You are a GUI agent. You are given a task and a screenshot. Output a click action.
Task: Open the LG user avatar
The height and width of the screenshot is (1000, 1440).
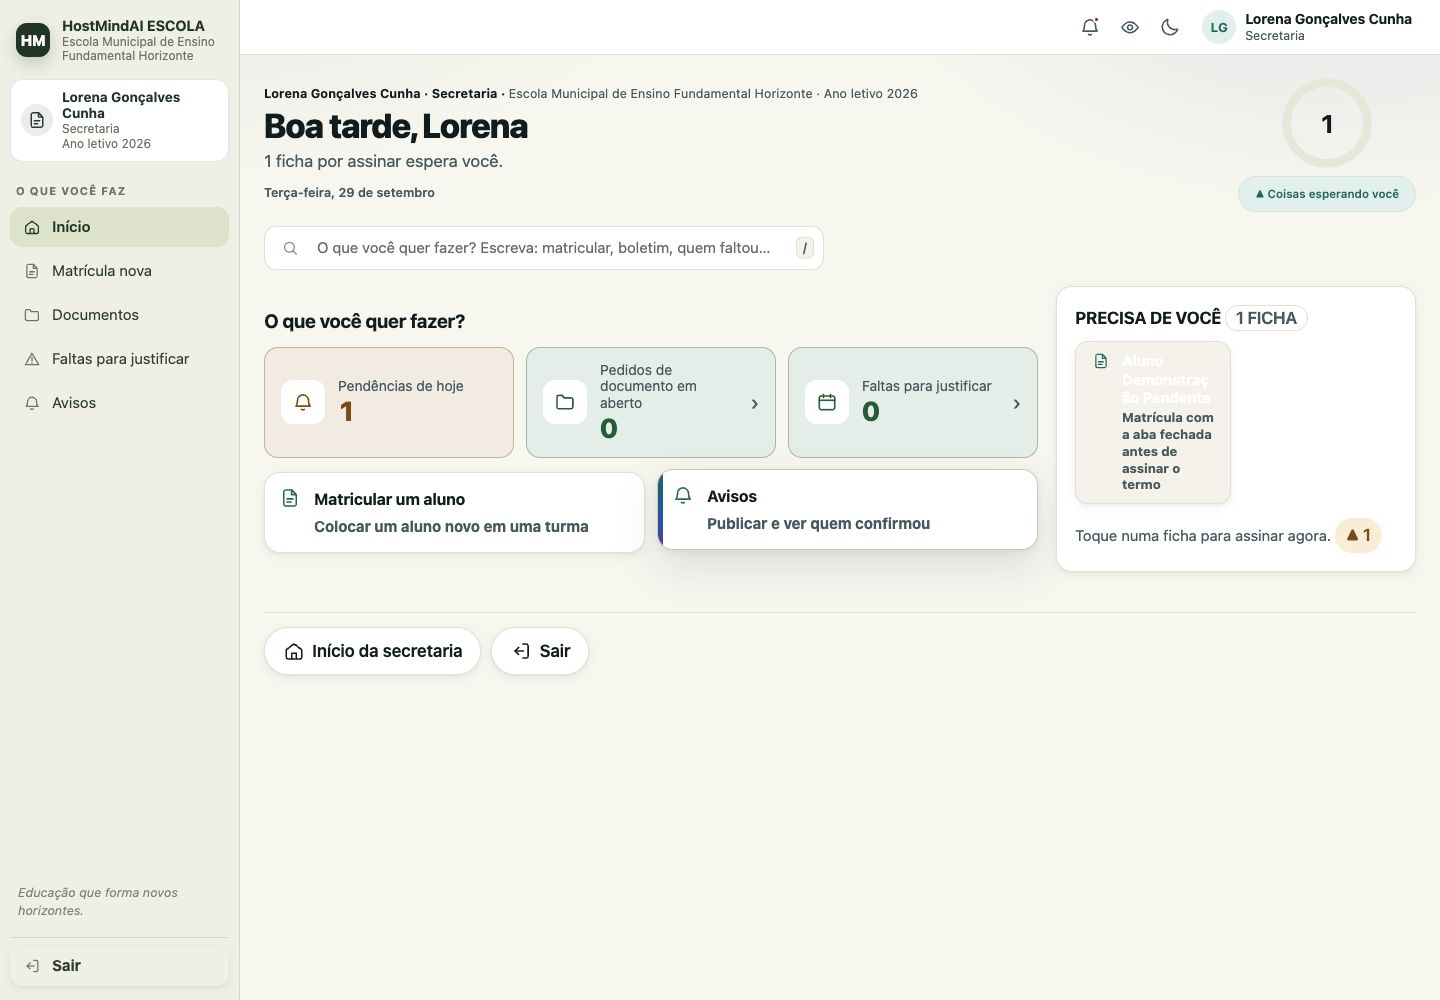pyautogui.click(x=1219, y=27)
